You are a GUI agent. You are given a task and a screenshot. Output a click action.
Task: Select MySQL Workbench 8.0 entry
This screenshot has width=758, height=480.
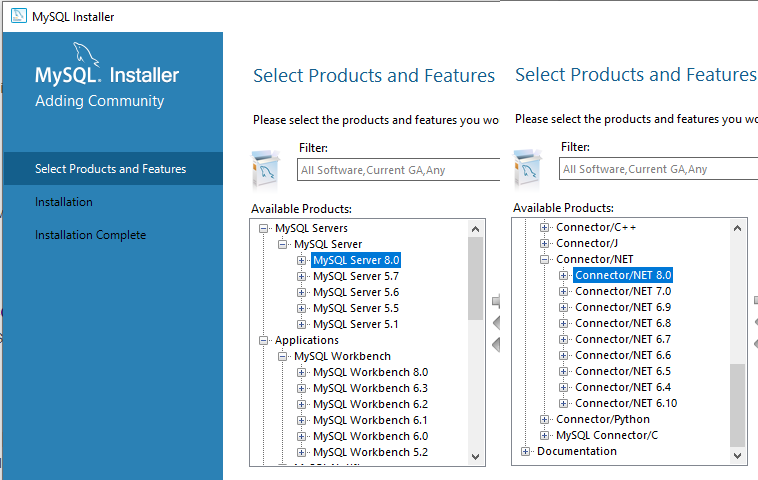(x=371, y=372)
